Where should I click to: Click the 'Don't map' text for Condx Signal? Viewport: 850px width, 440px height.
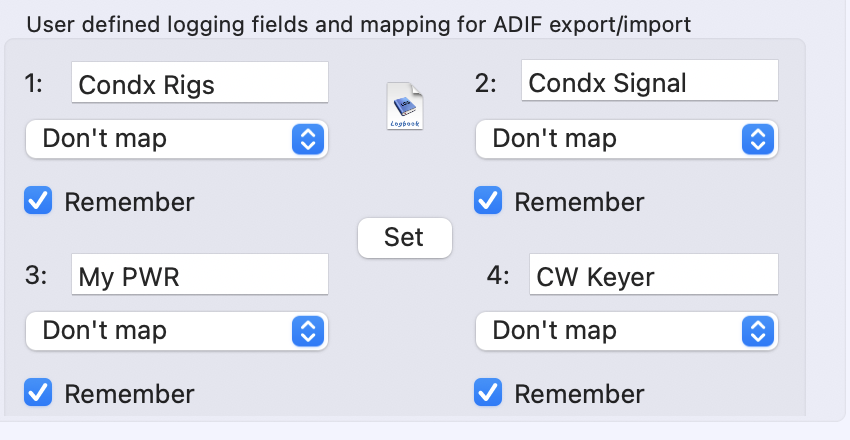tap(554, 139)
